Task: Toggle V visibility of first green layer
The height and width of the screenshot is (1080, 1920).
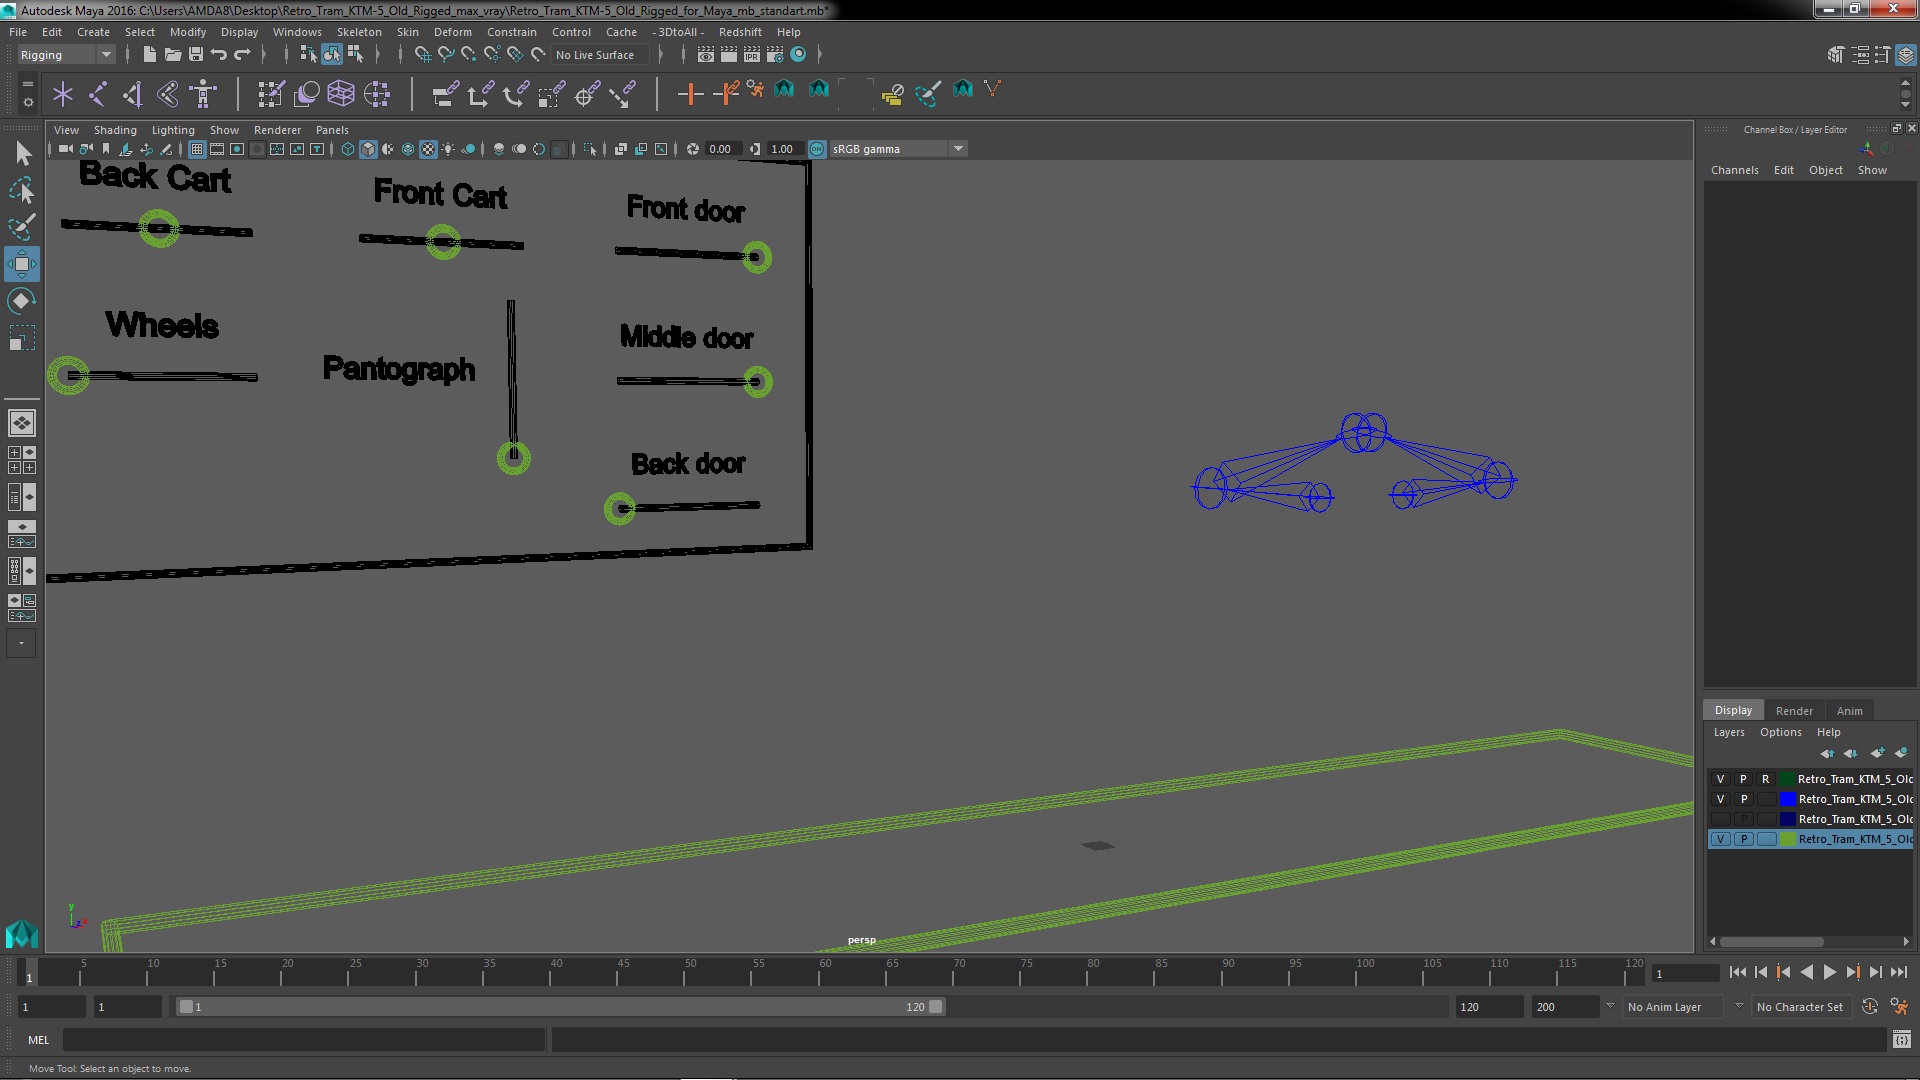Action: 1721,779
